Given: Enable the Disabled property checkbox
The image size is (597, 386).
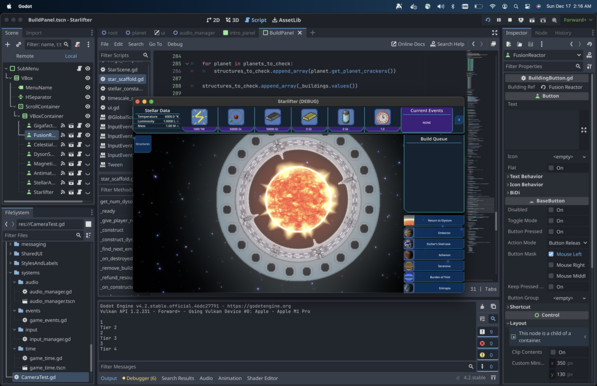Looking at the screenshot, I should coord(551,210).
